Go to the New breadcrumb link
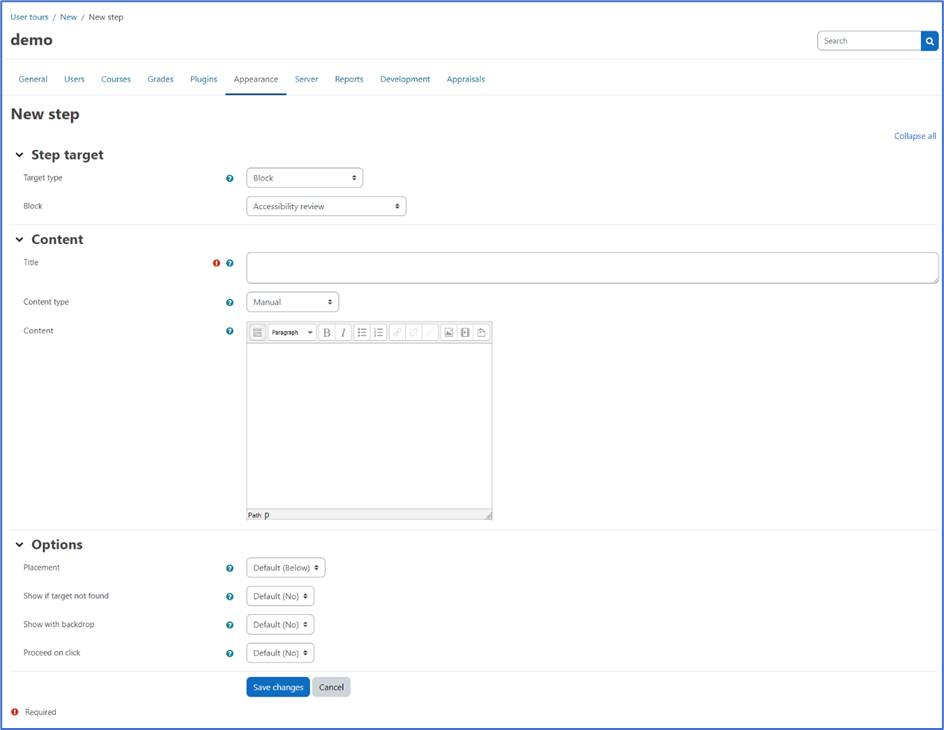The image size is (944, 730). point(69,17)
